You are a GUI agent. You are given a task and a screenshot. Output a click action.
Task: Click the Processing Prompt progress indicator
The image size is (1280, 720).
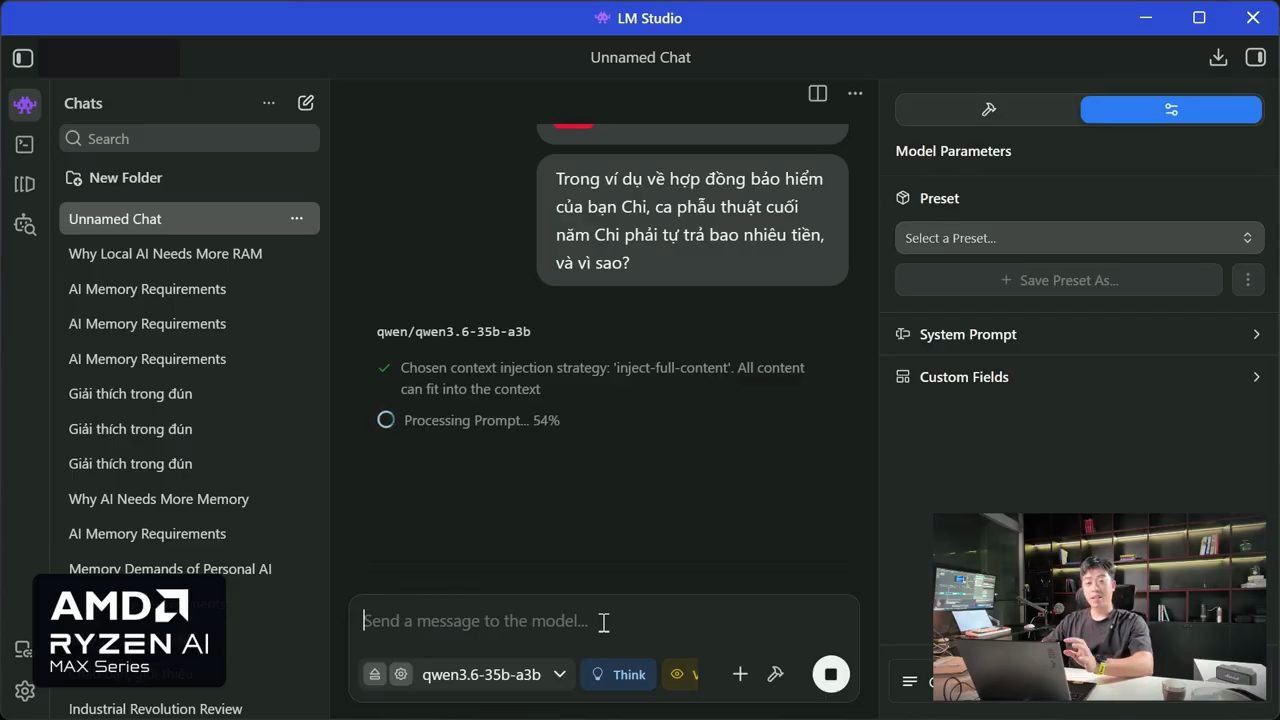click(x=468, y=420)
